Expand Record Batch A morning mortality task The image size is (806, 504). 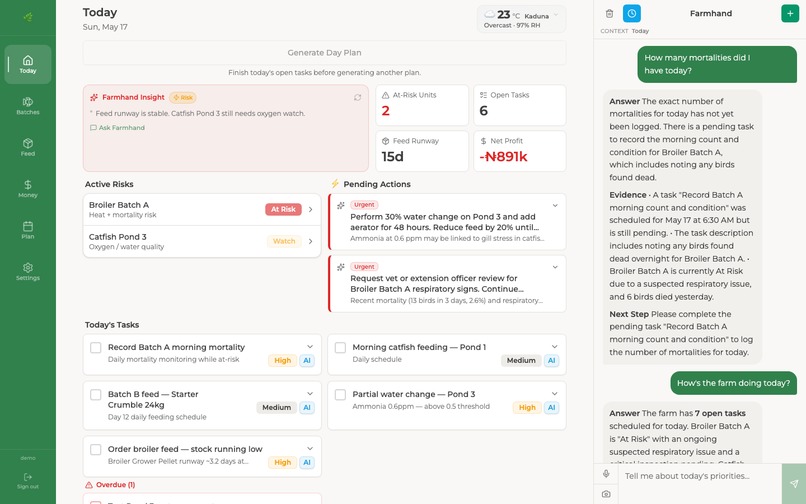click(x=310, y=347)
